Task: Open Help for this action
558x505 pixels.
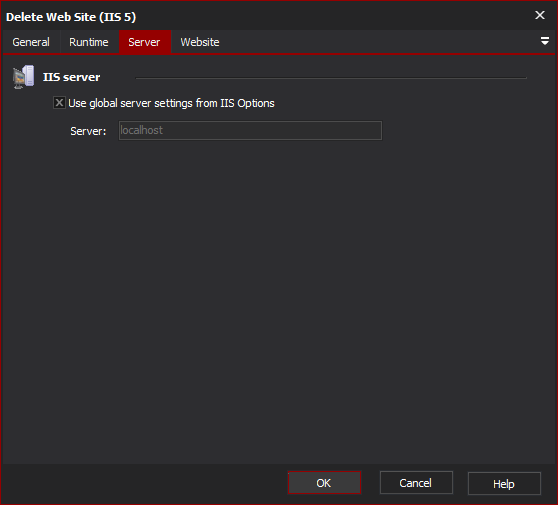Action: (x=504, y=484)
